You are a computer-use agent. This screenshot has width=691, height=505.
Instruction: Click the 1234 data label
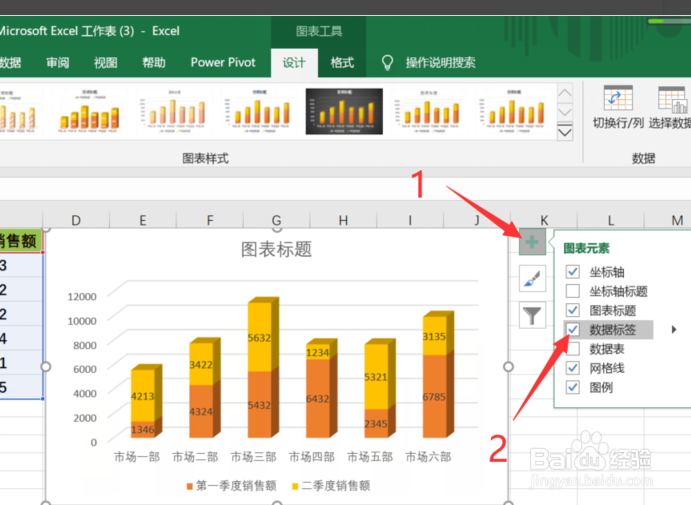click(x=318, y=353)
